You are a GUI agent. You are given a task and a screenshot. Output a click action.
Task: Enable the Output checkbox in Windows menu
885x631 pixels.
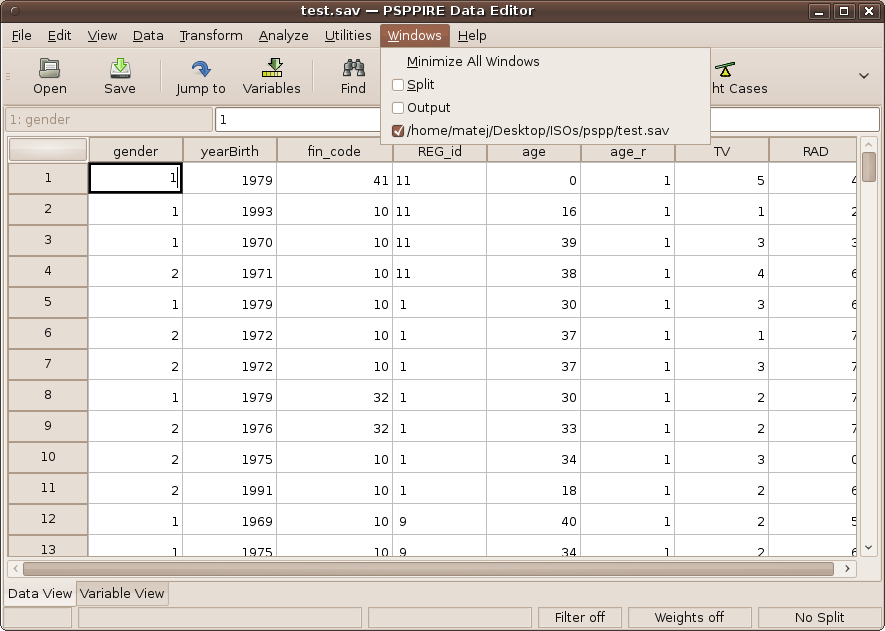click(398, 108)
